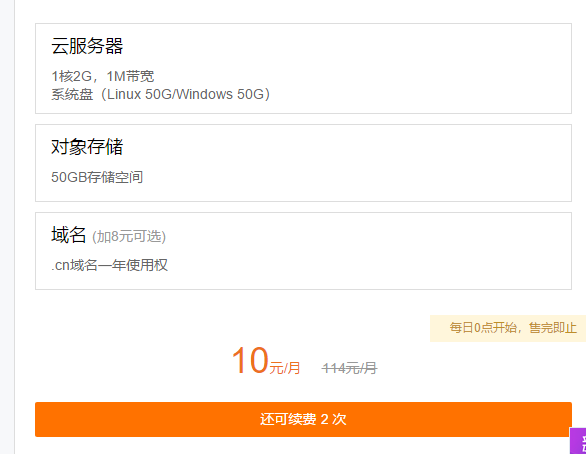Viewport: 586px width, 454px height.
Task: Open the purple floating widget at the corner
Action: (578, 441)
